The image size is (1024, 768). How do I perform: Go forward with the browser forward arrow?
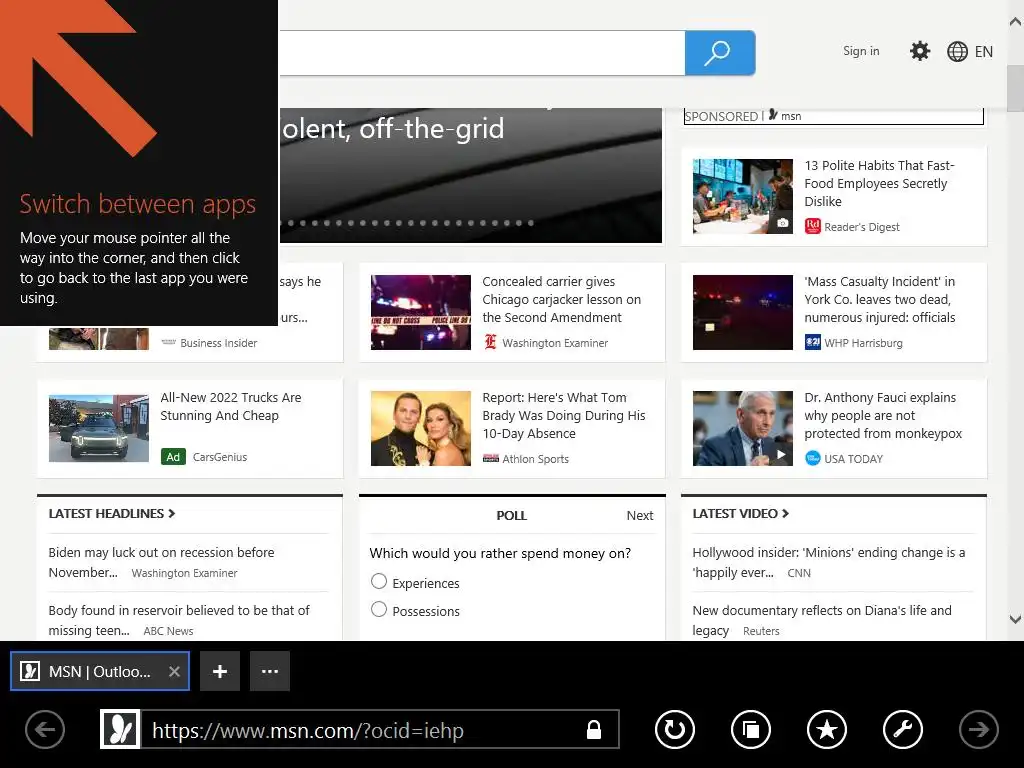point(978,729)
